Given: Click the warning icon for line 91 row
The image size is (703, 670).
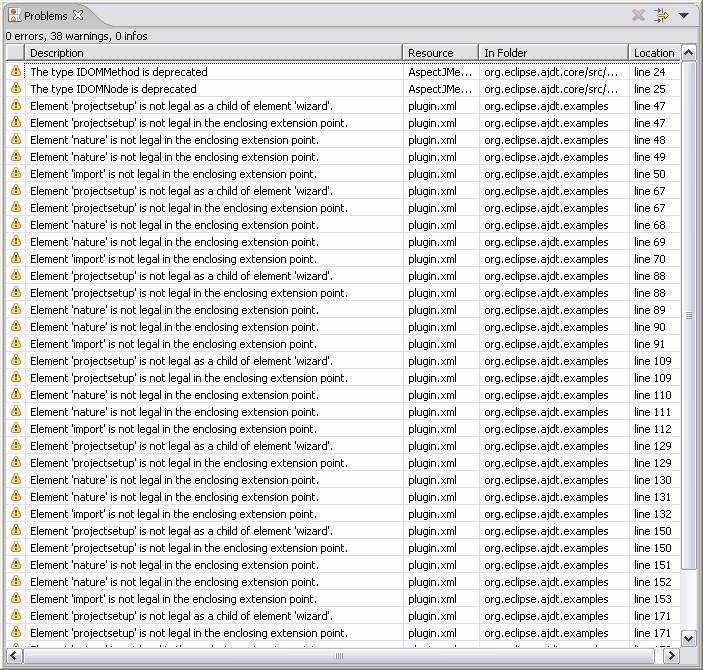Looking at the screenshot, I should 15,344.
